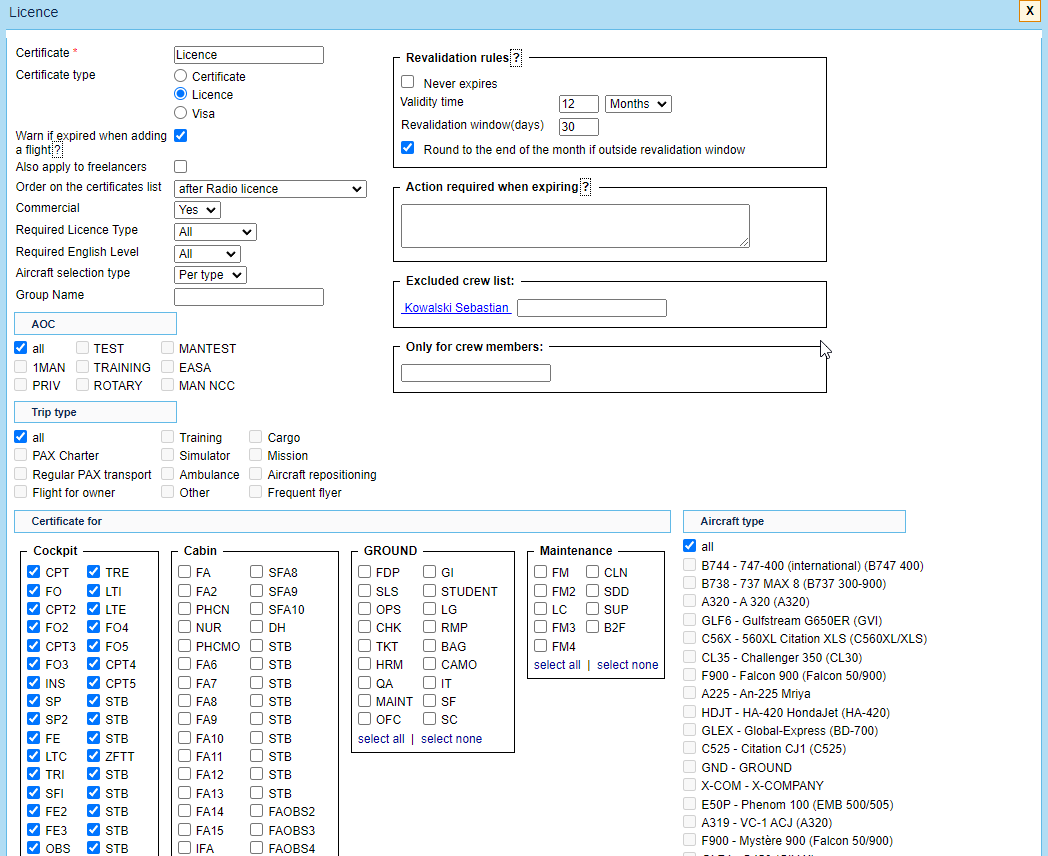
Task: Open Required Licence Type dropdown
Action: (215, 232)
